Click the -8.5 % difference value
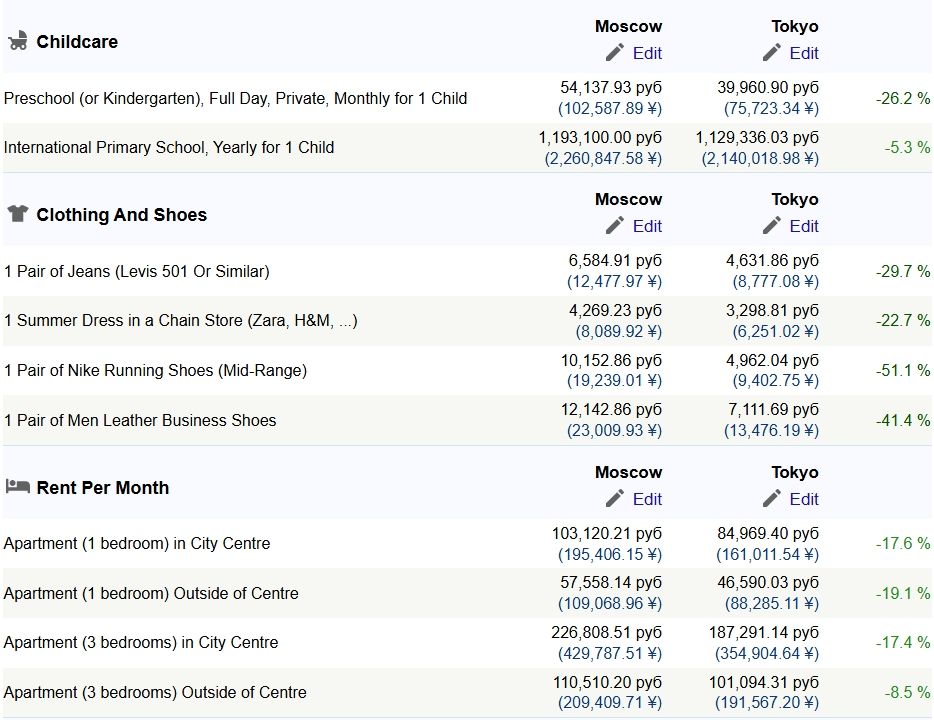The image size is (934, 720). 907,693
